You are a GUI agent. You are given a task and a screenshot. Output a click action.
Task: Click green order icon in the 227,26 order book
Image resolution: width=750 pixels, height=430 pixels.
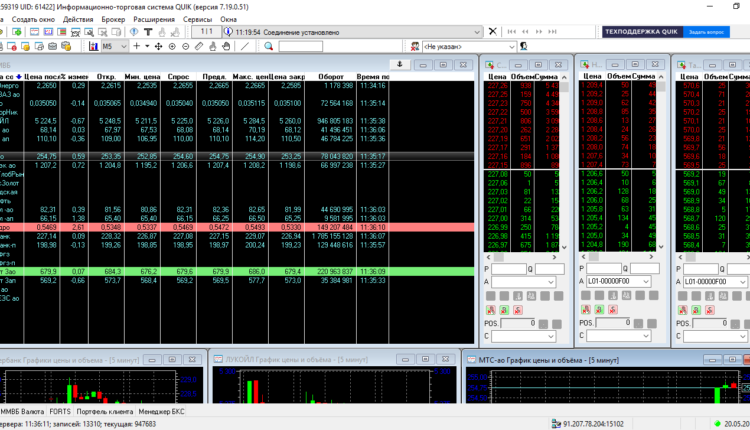[504, 310]
